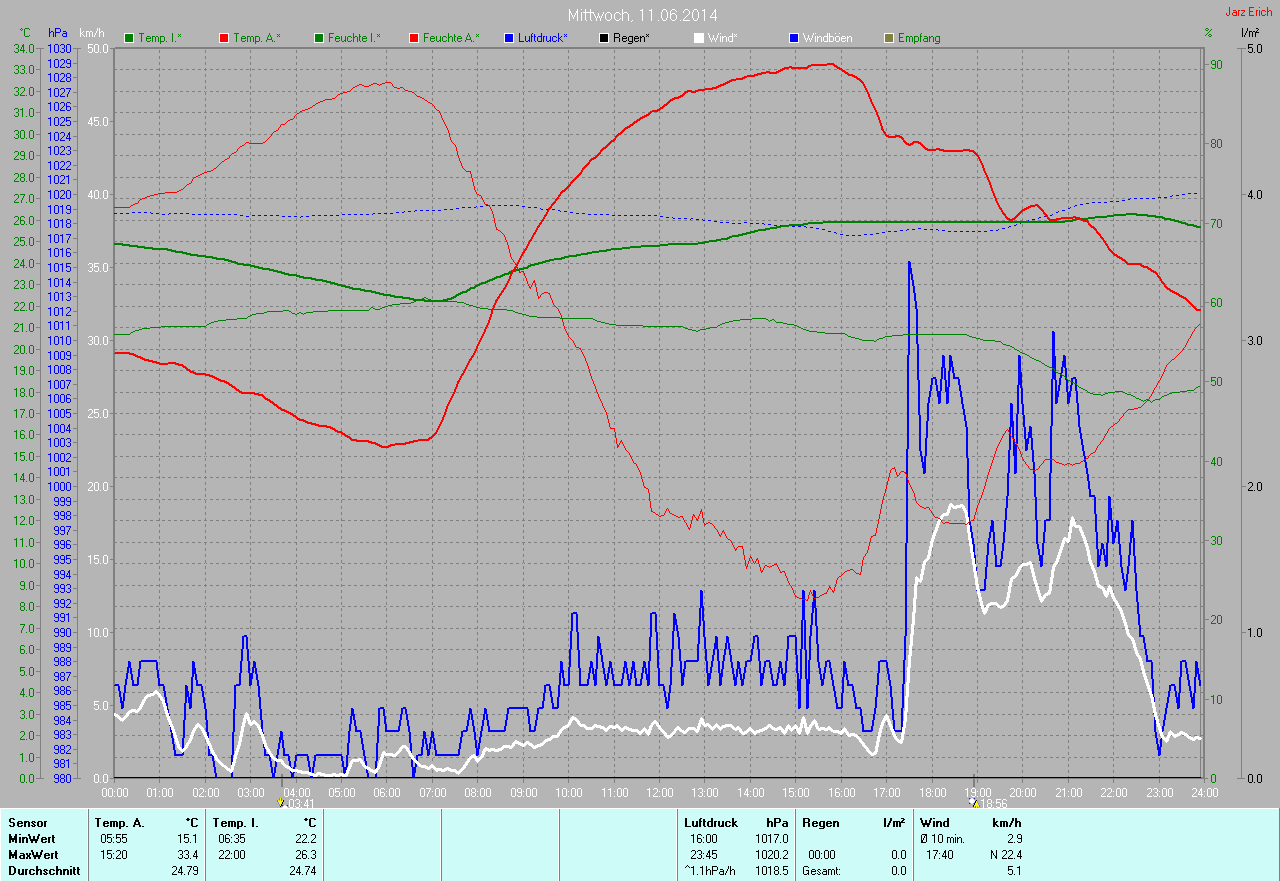
Task: Click the MinWert row label
Action: [x=30, y=839]
